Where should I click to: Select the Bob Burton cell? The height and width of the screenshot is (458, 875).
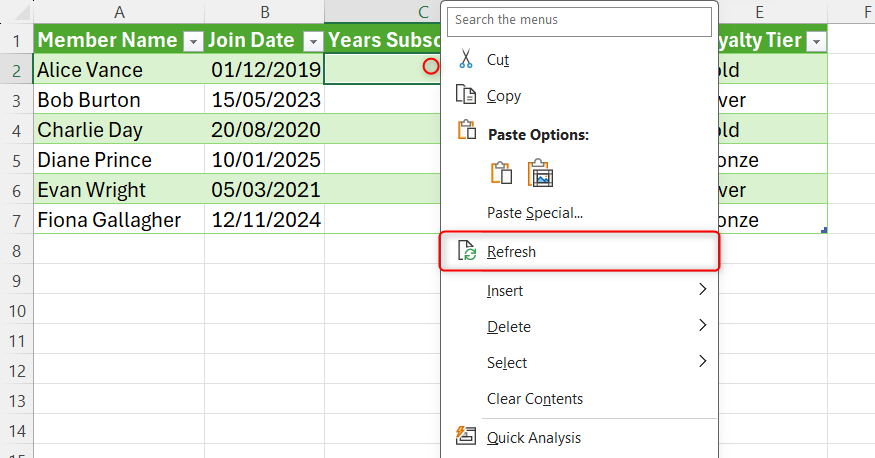[x=119, y=100]
